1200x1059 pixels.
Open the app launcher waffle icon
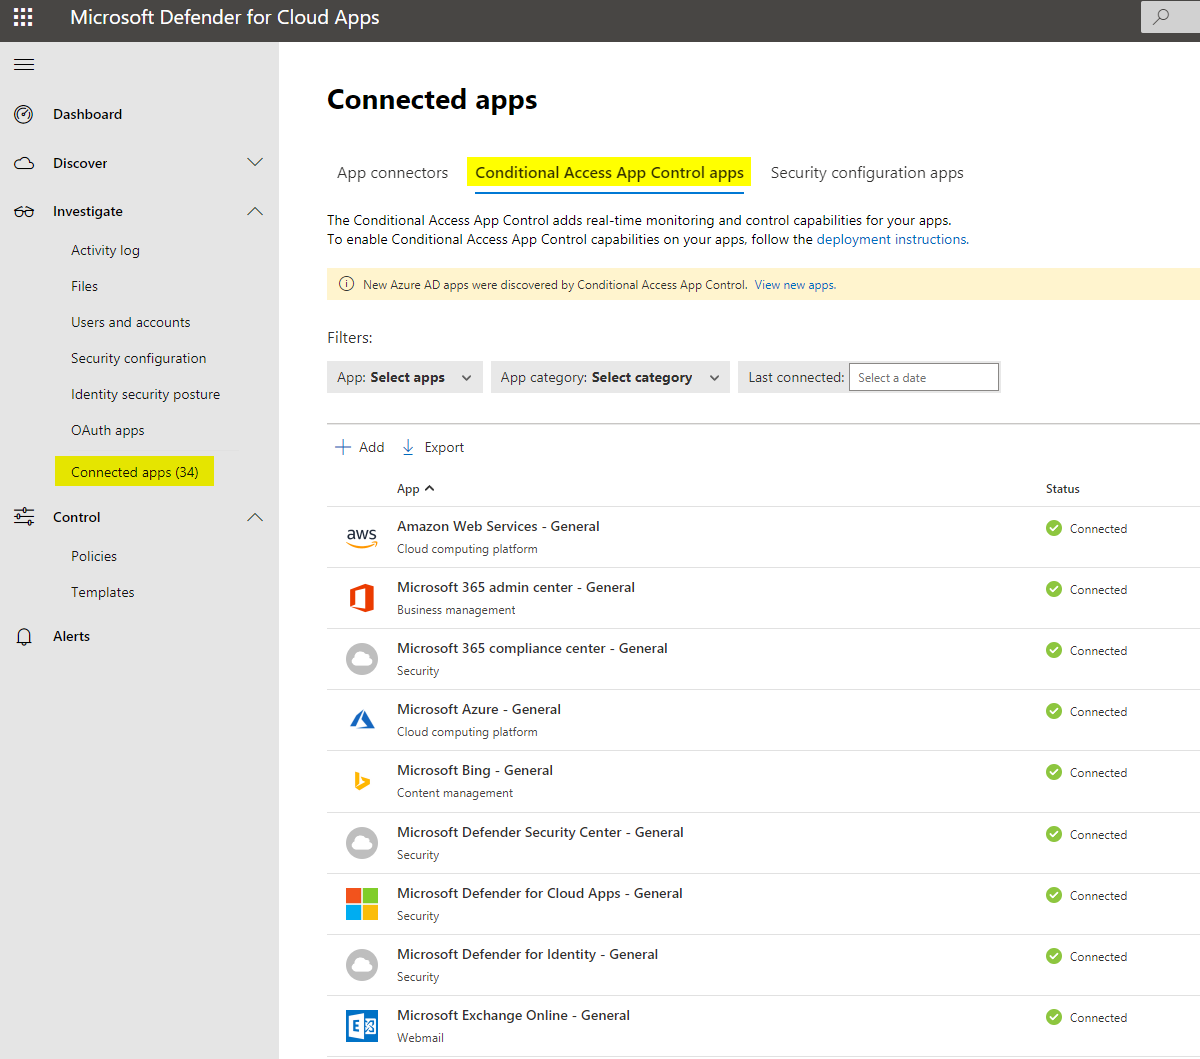[23, 17]
